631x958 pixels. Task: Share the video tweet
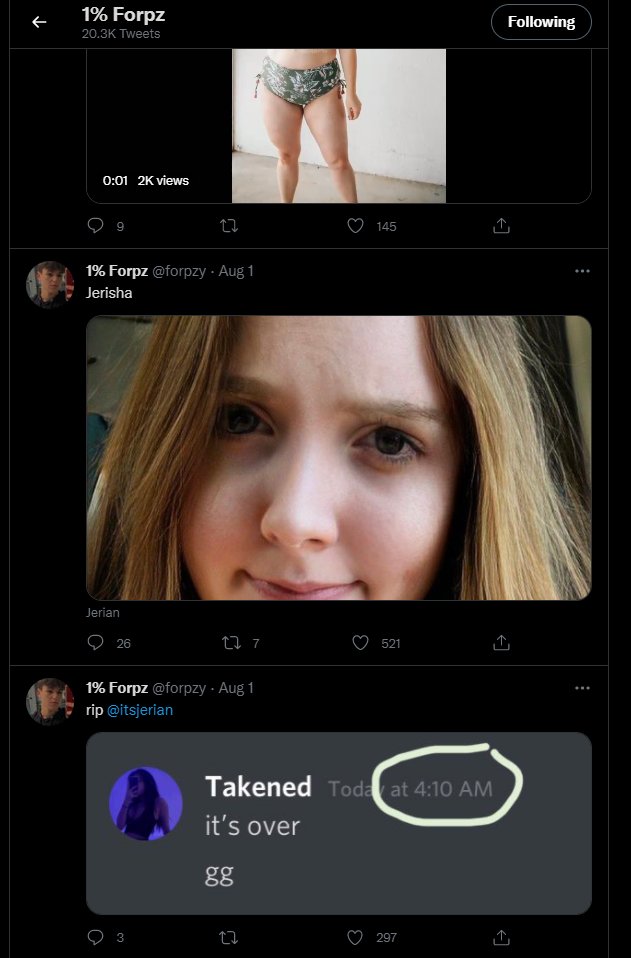(502, 227)
